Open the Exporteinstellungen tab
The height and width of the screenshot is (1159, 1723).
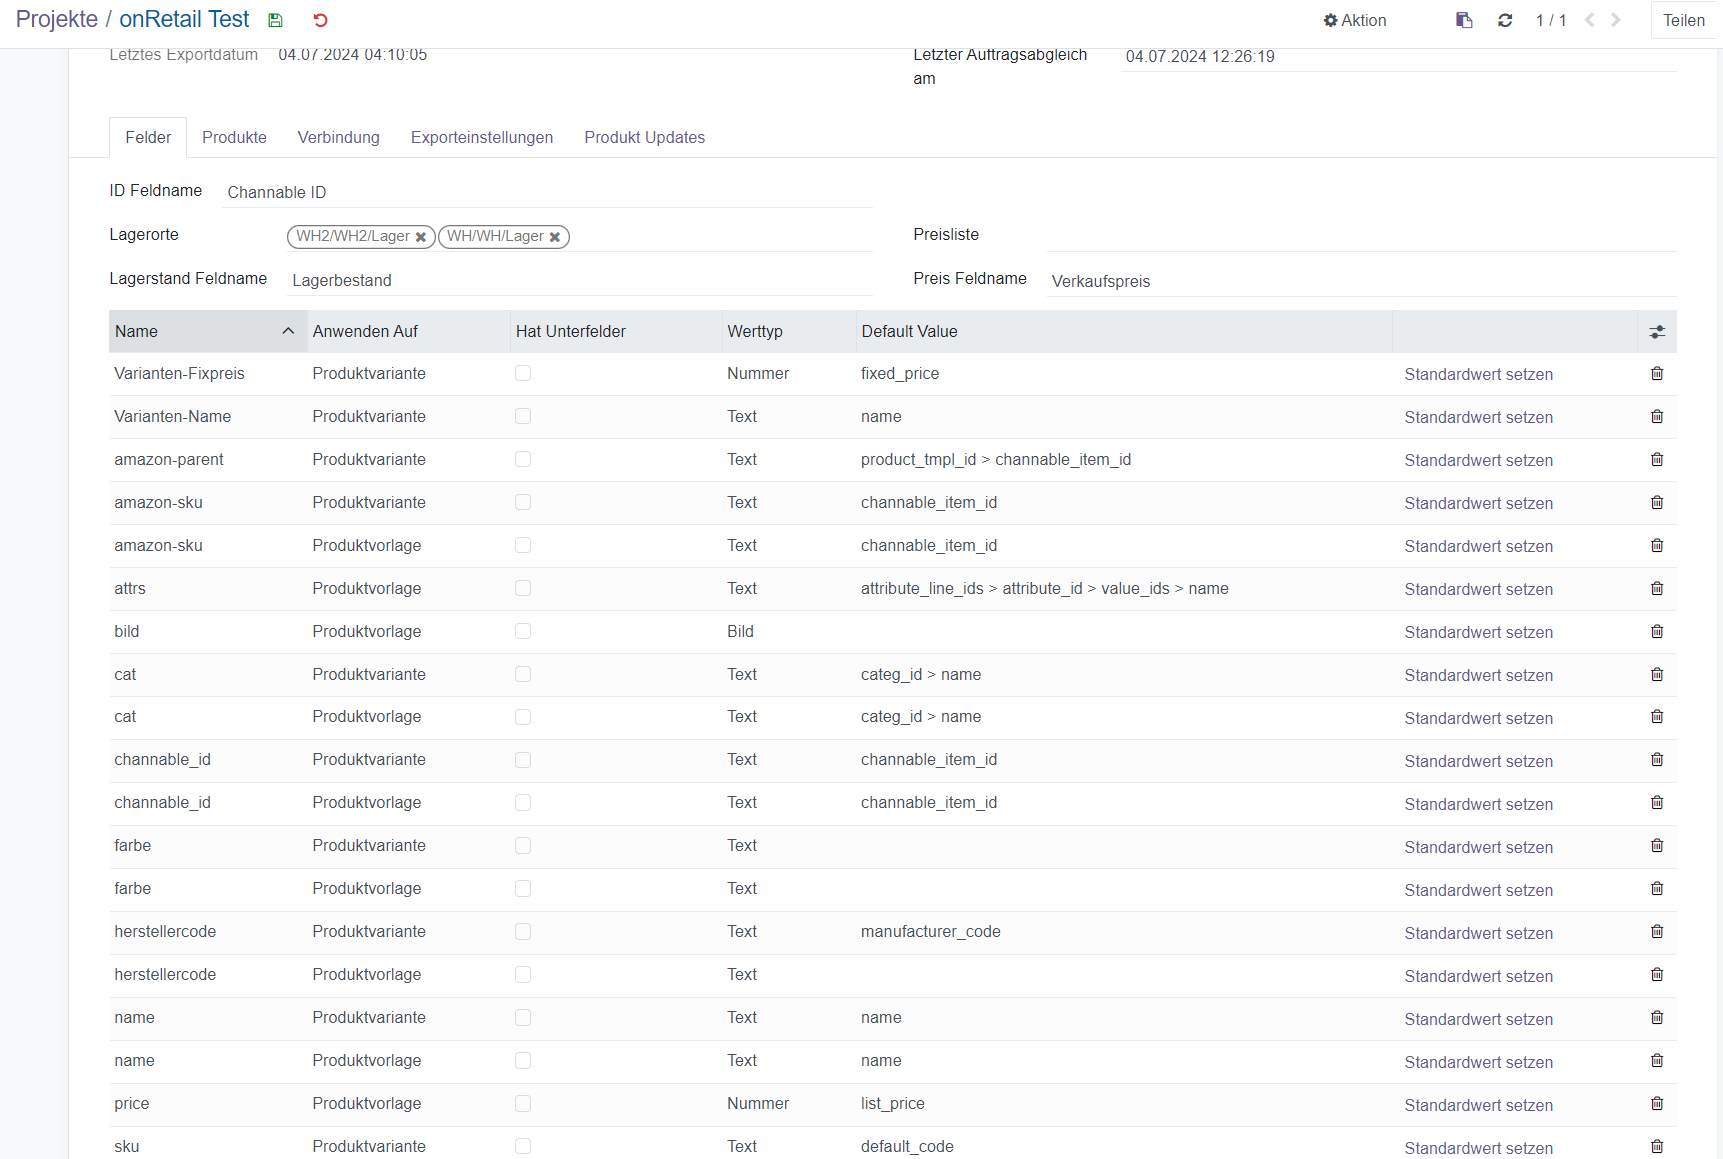pos(481,138)
